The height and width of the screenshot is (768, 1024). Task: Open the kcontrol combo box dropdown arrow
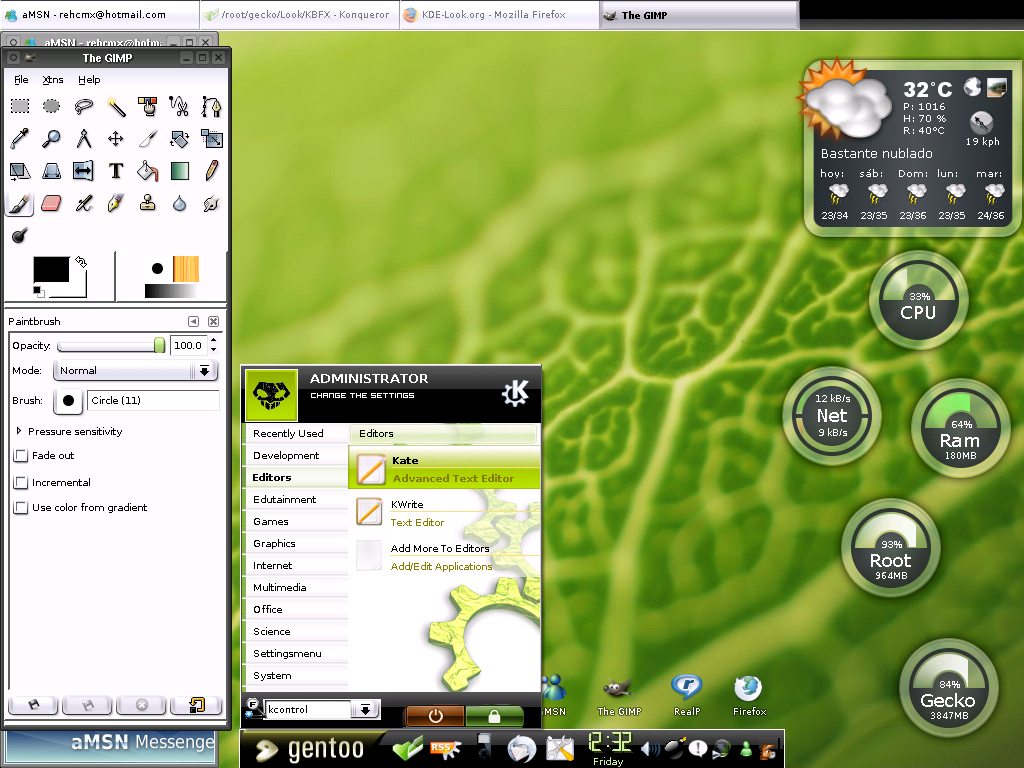click(x=366, y=709)
